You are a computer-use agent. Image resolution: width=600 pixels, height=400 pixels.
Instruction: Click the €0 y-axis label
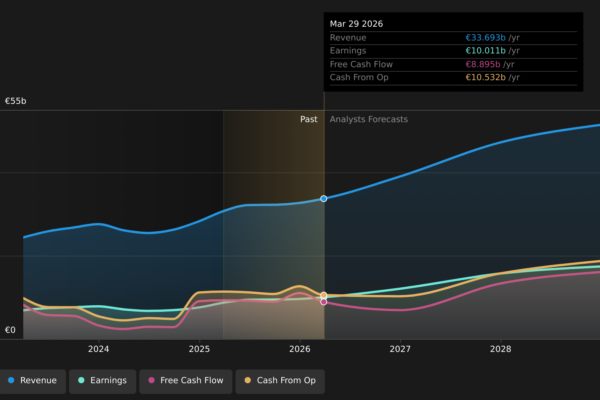(x=10, y=330)
